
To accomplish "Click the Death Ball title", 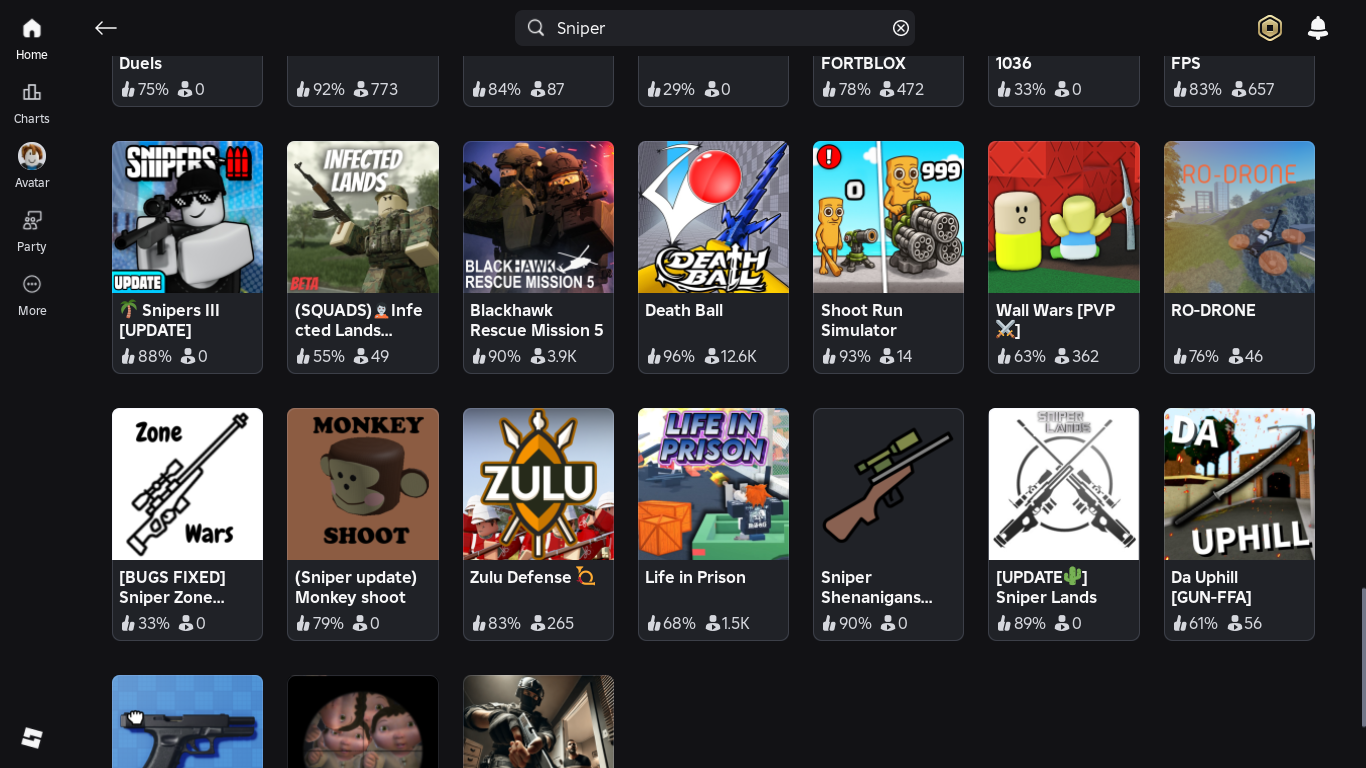I will click(x=684, y=310).
